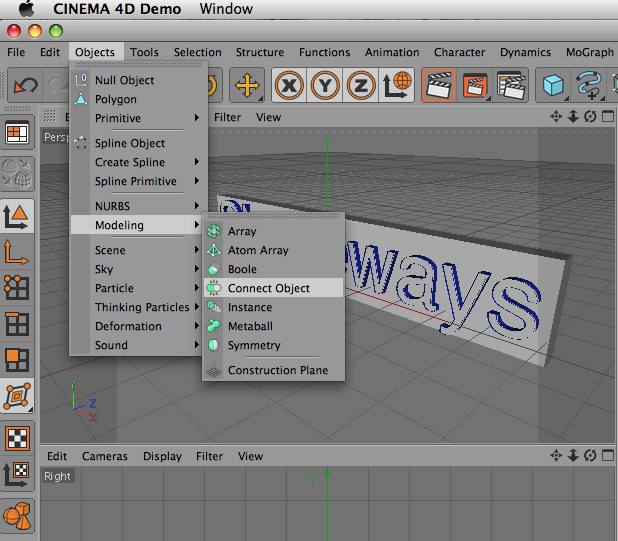Select Texture Axis tool icon
Viewport: 618px width, 541px height.
(17, 474)
